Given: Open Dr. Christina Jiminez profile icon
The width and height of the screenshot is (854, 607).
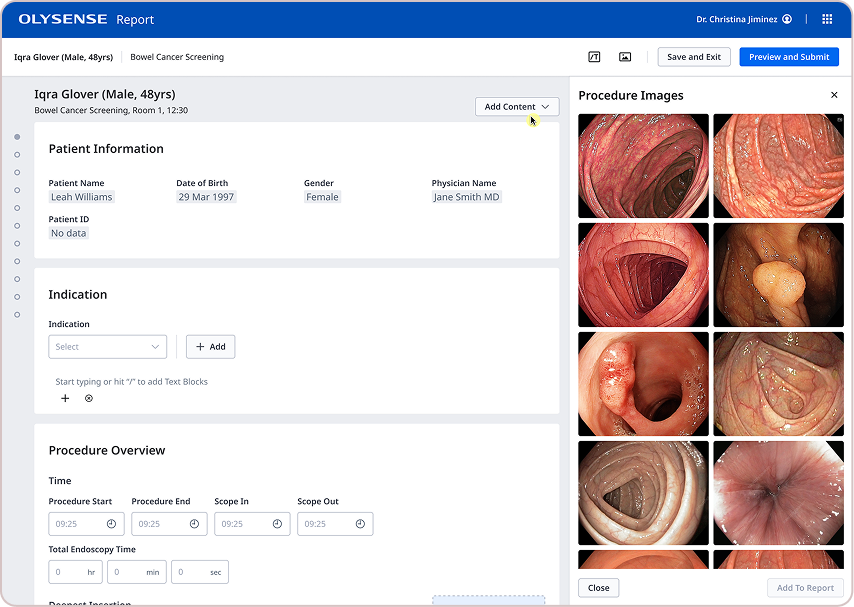Looking at the screenshot, I should (x=787, y=19).
